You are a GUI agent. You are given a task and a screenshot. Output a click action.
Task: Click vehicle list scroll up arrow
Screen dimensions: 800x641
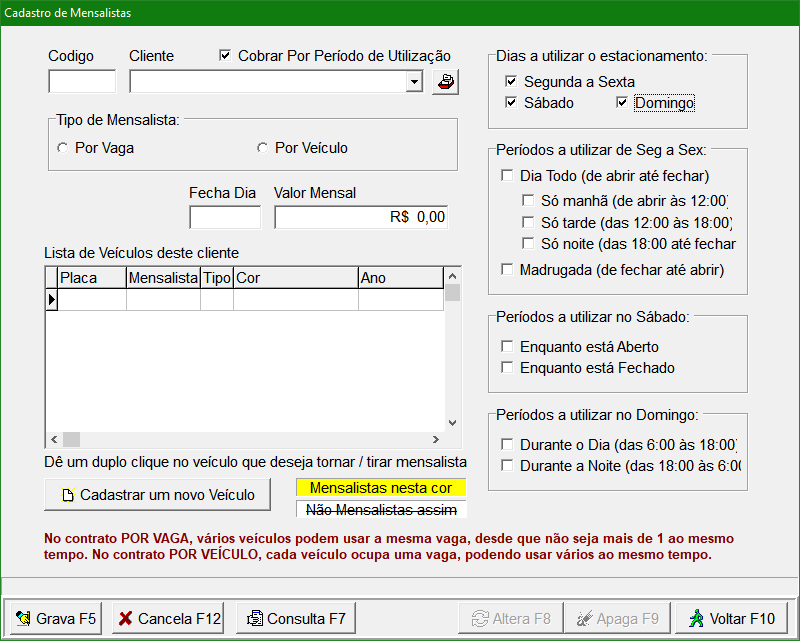(452, 276)
